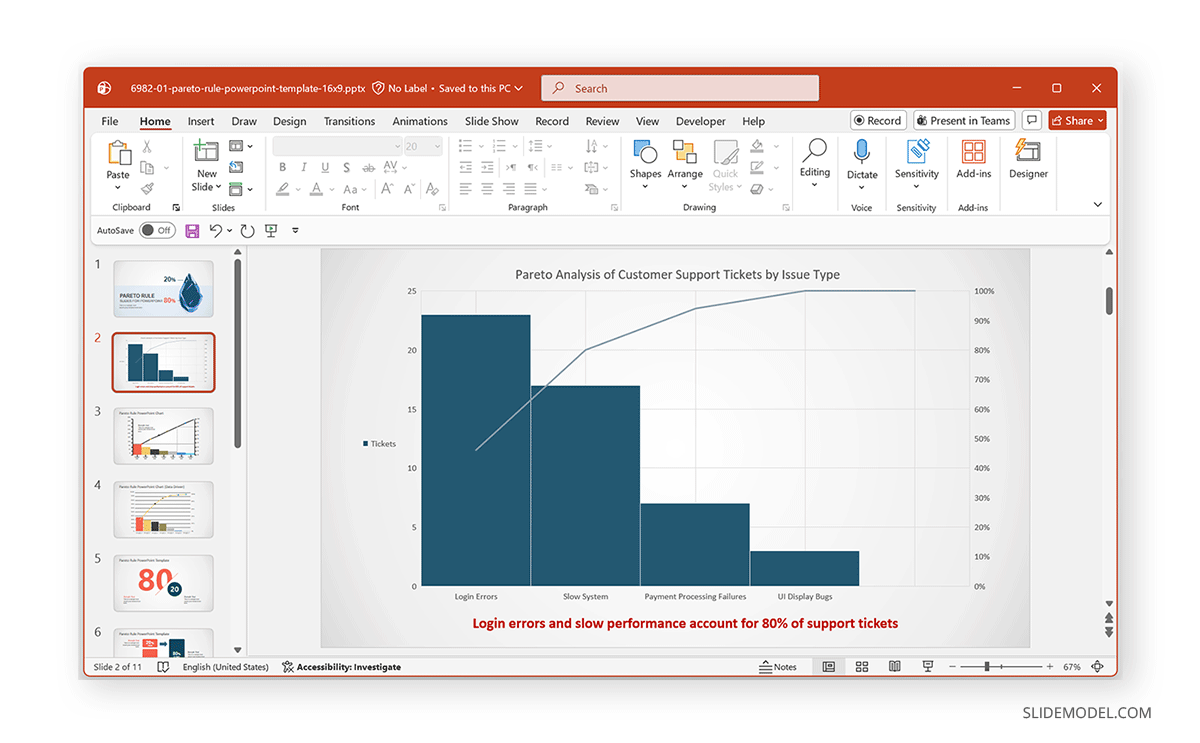
Task: Open the Slide Show menu tab
Action: coord(491,121)
